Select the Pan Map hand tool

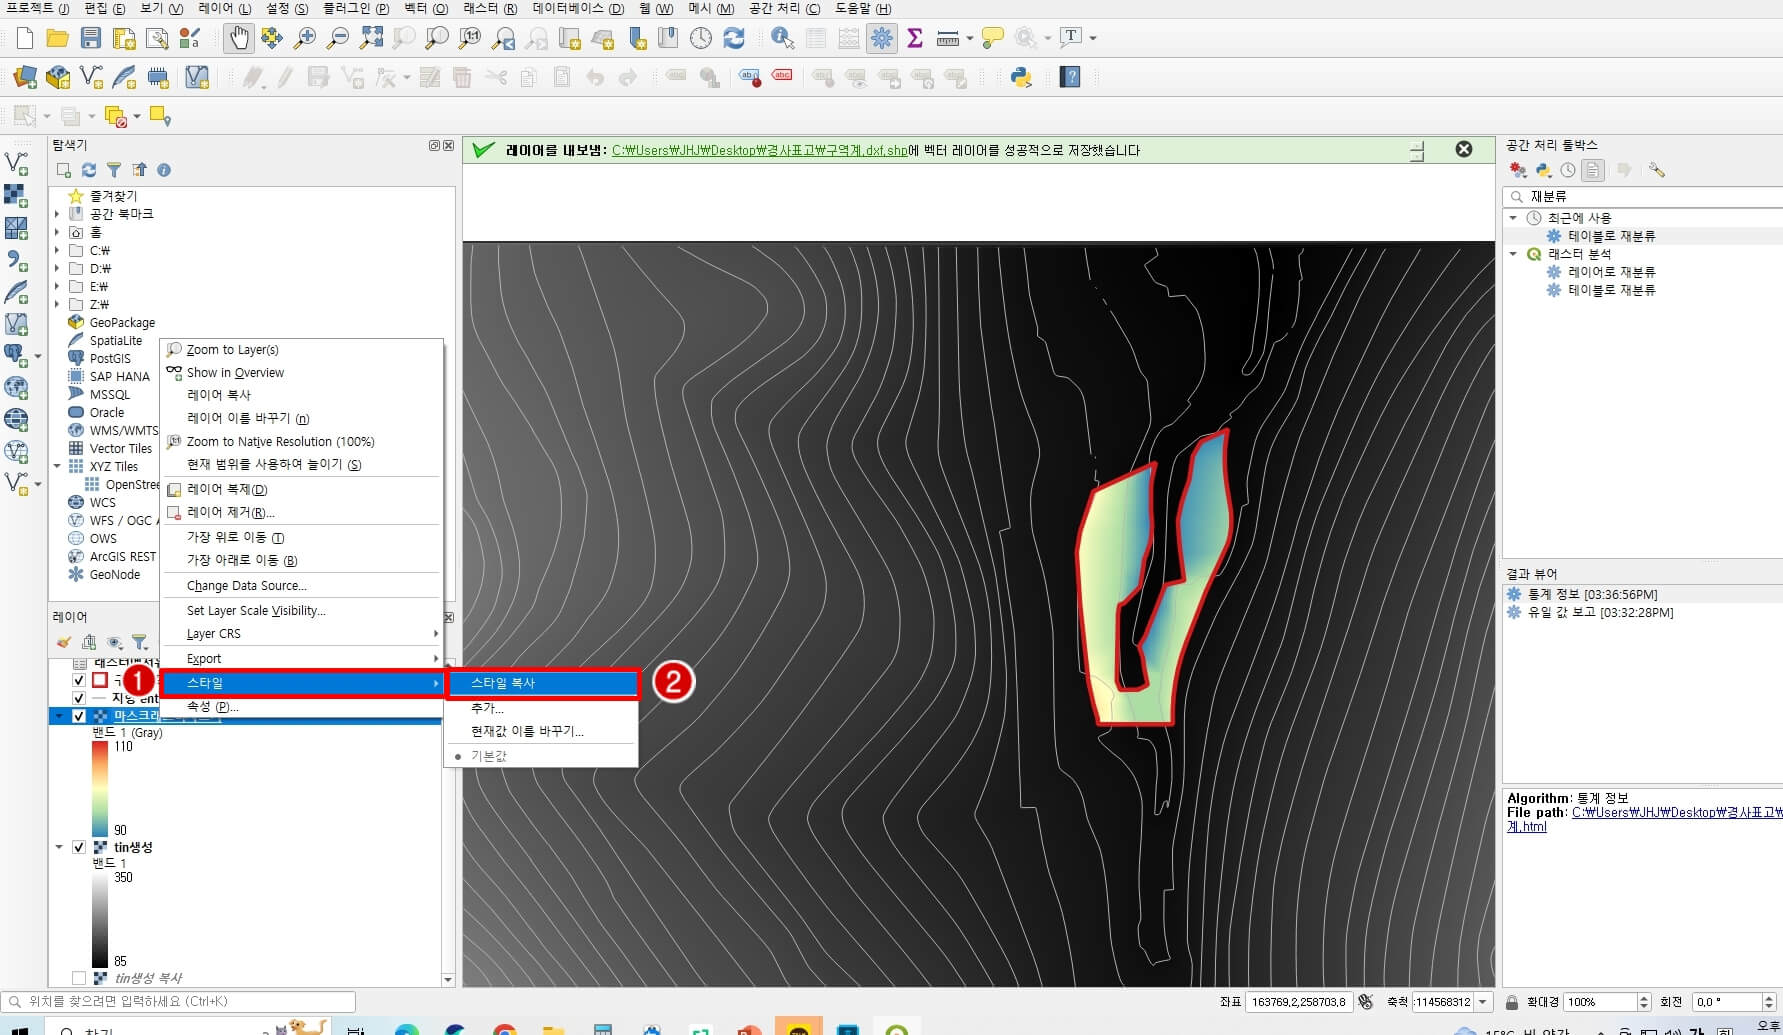point(238,38)
